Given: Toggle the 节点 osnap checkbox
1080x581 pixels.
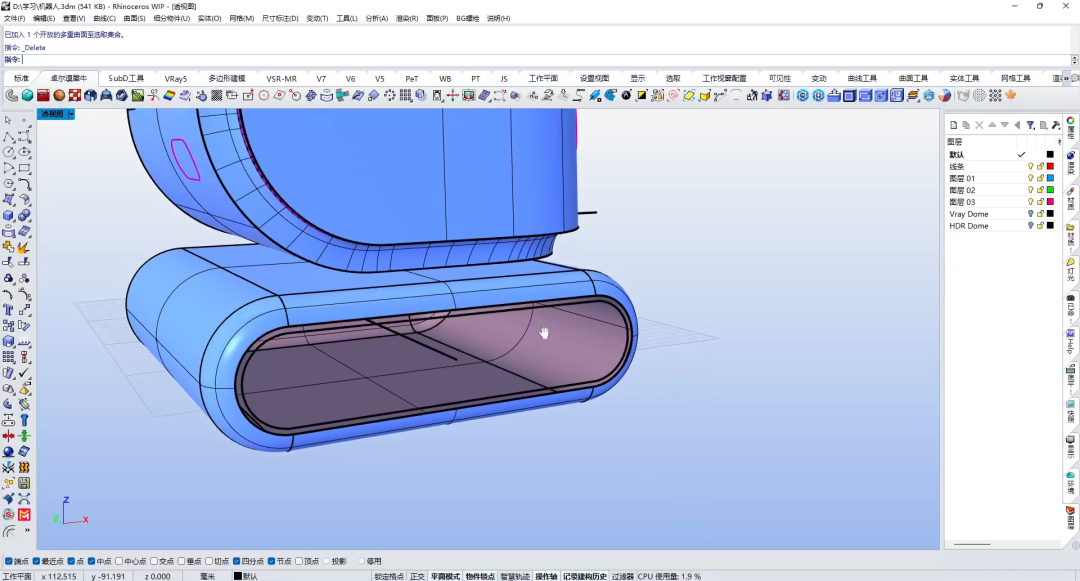Looking at the screenshot, I should (271, 561).
